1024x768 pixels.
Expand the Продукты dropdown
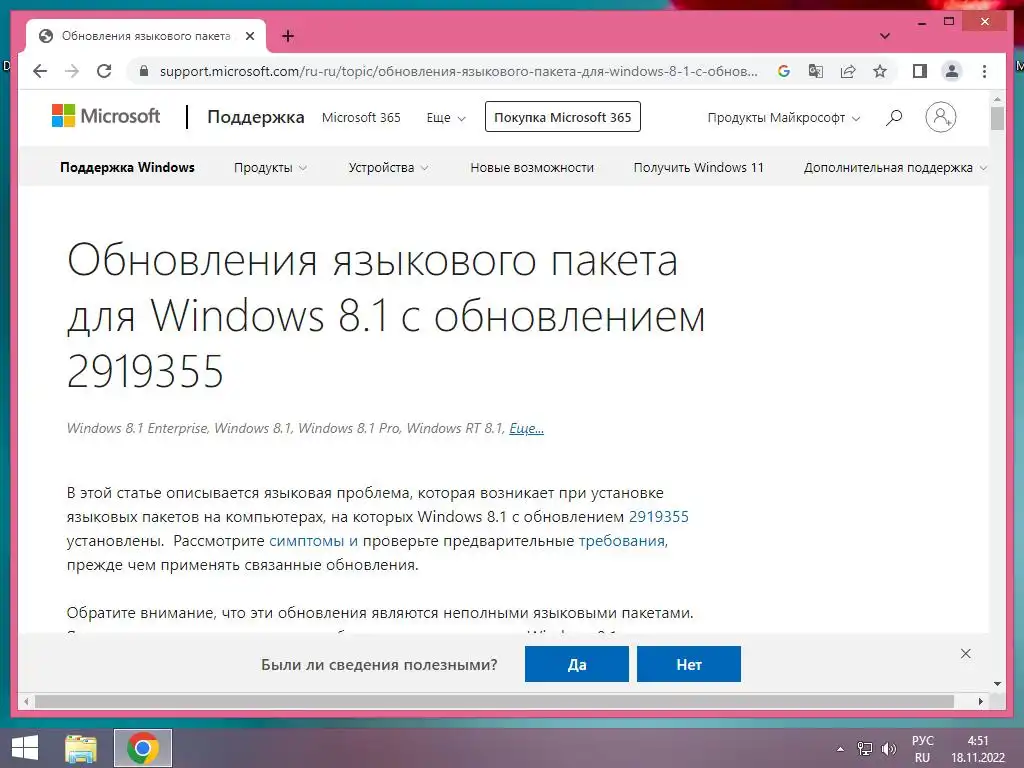click(270, 168)
